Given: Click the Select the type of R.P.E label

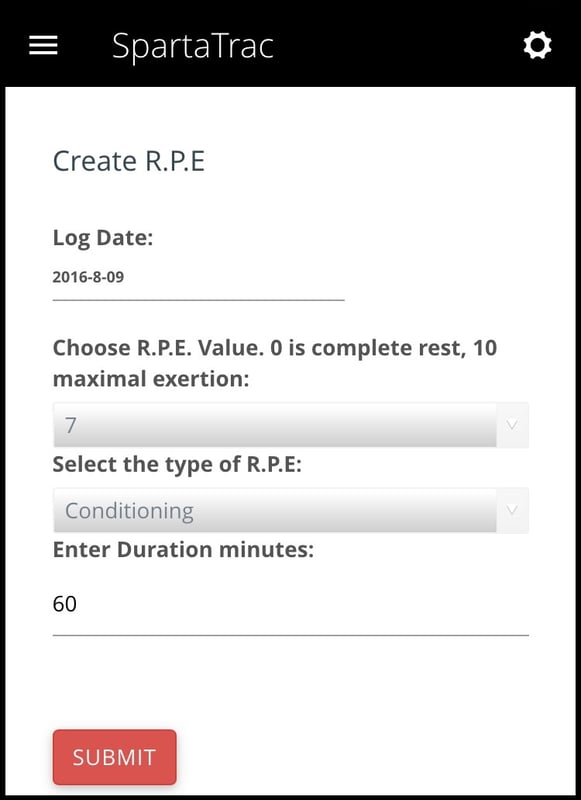Looking at the screenshot, I should (177, 465).
